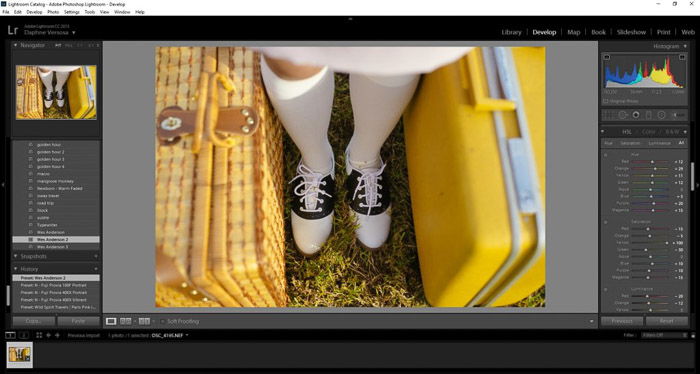Select the Graduated Filter tool icon
700x374 pixels.
coord(649,115)
